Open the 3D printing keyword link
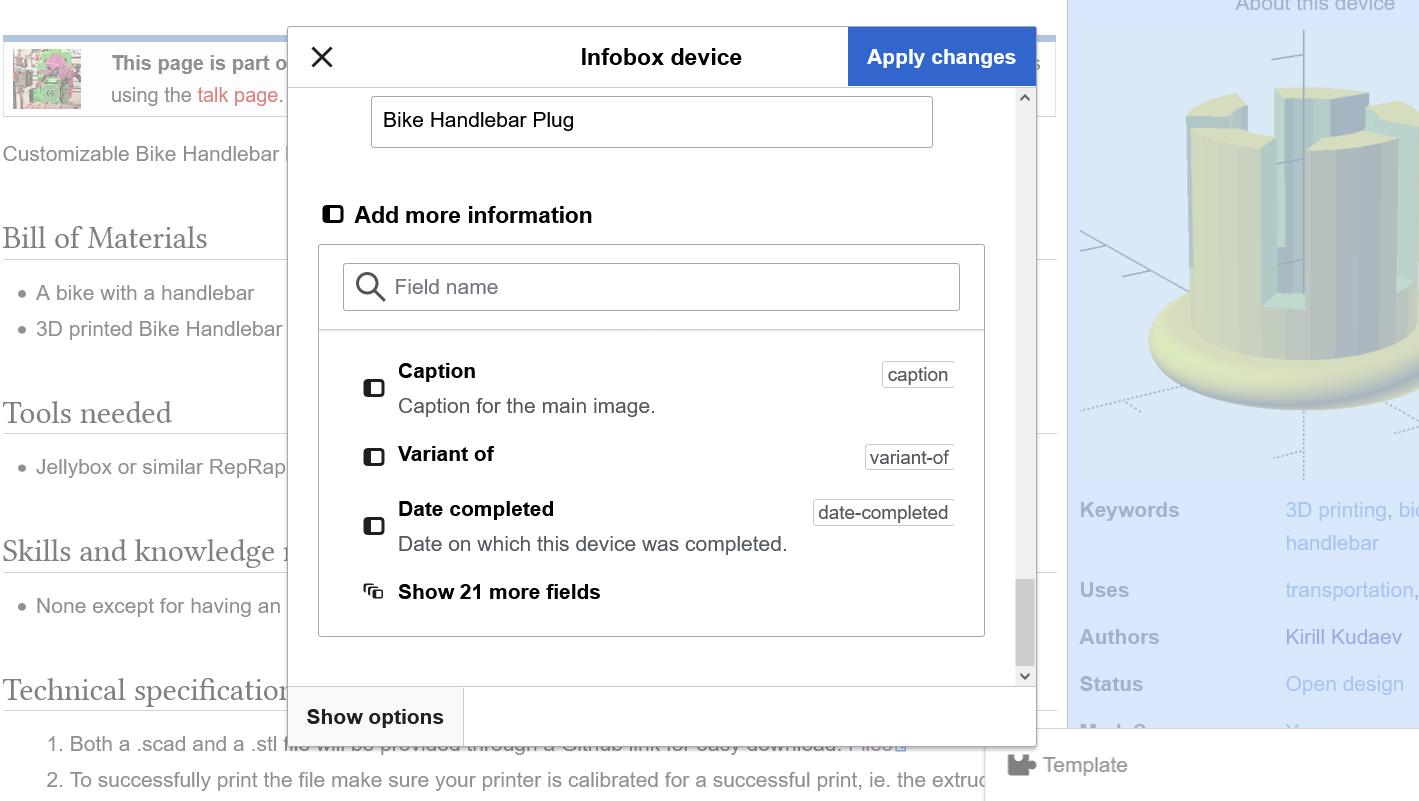This screenshot has height=801, width=1419. pyautogui.click(x=1335, y=510)
